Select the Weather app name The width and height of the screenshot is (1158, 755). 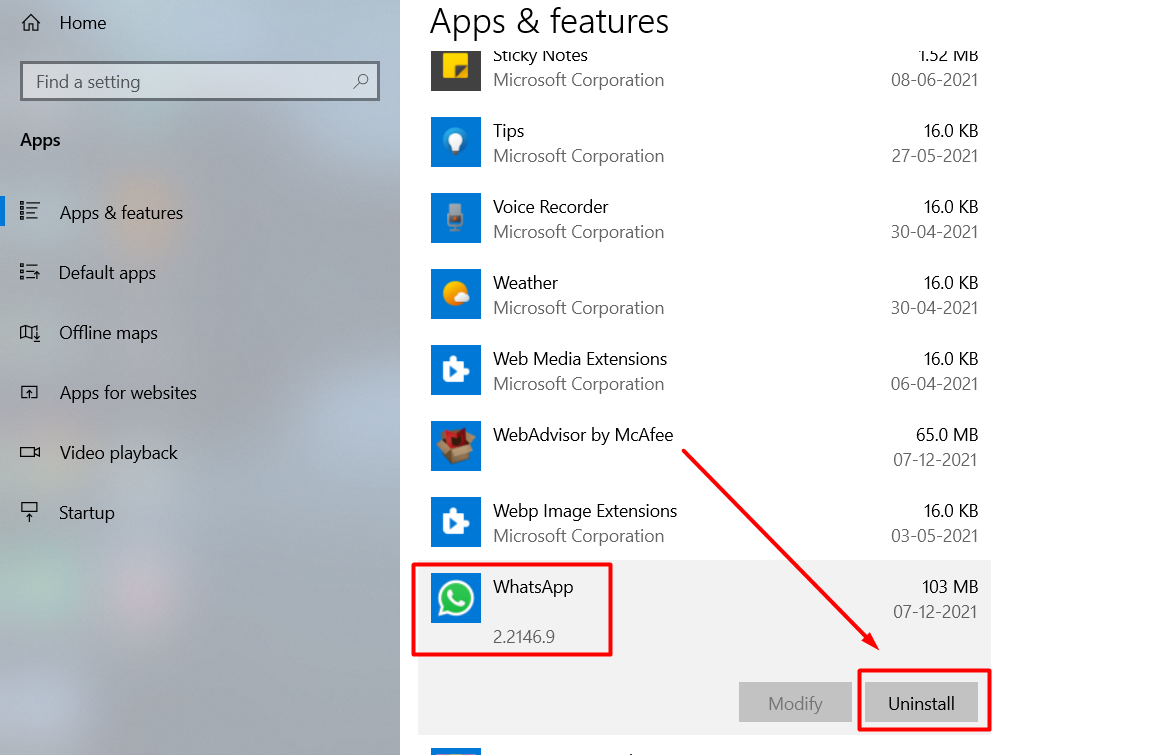(x=525, y=283)
